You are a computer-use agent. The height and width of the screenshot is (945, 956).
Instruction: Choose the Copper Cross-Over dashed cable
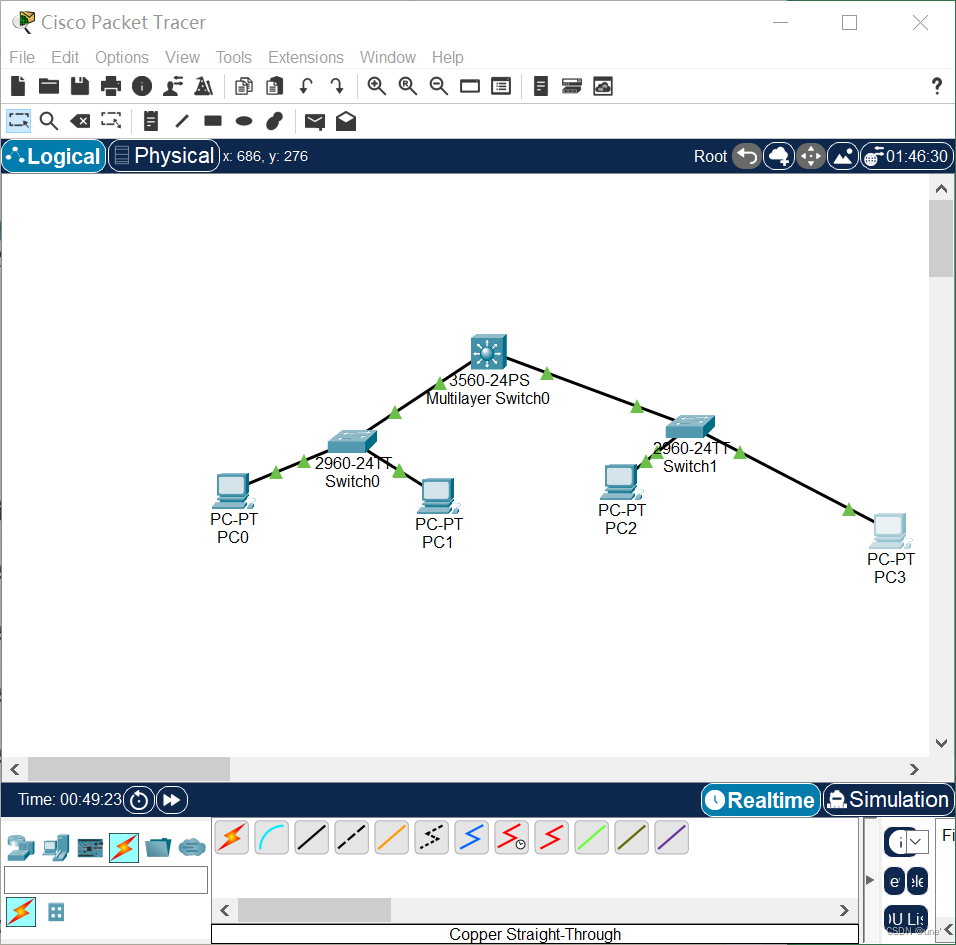[x=352, y=838]
